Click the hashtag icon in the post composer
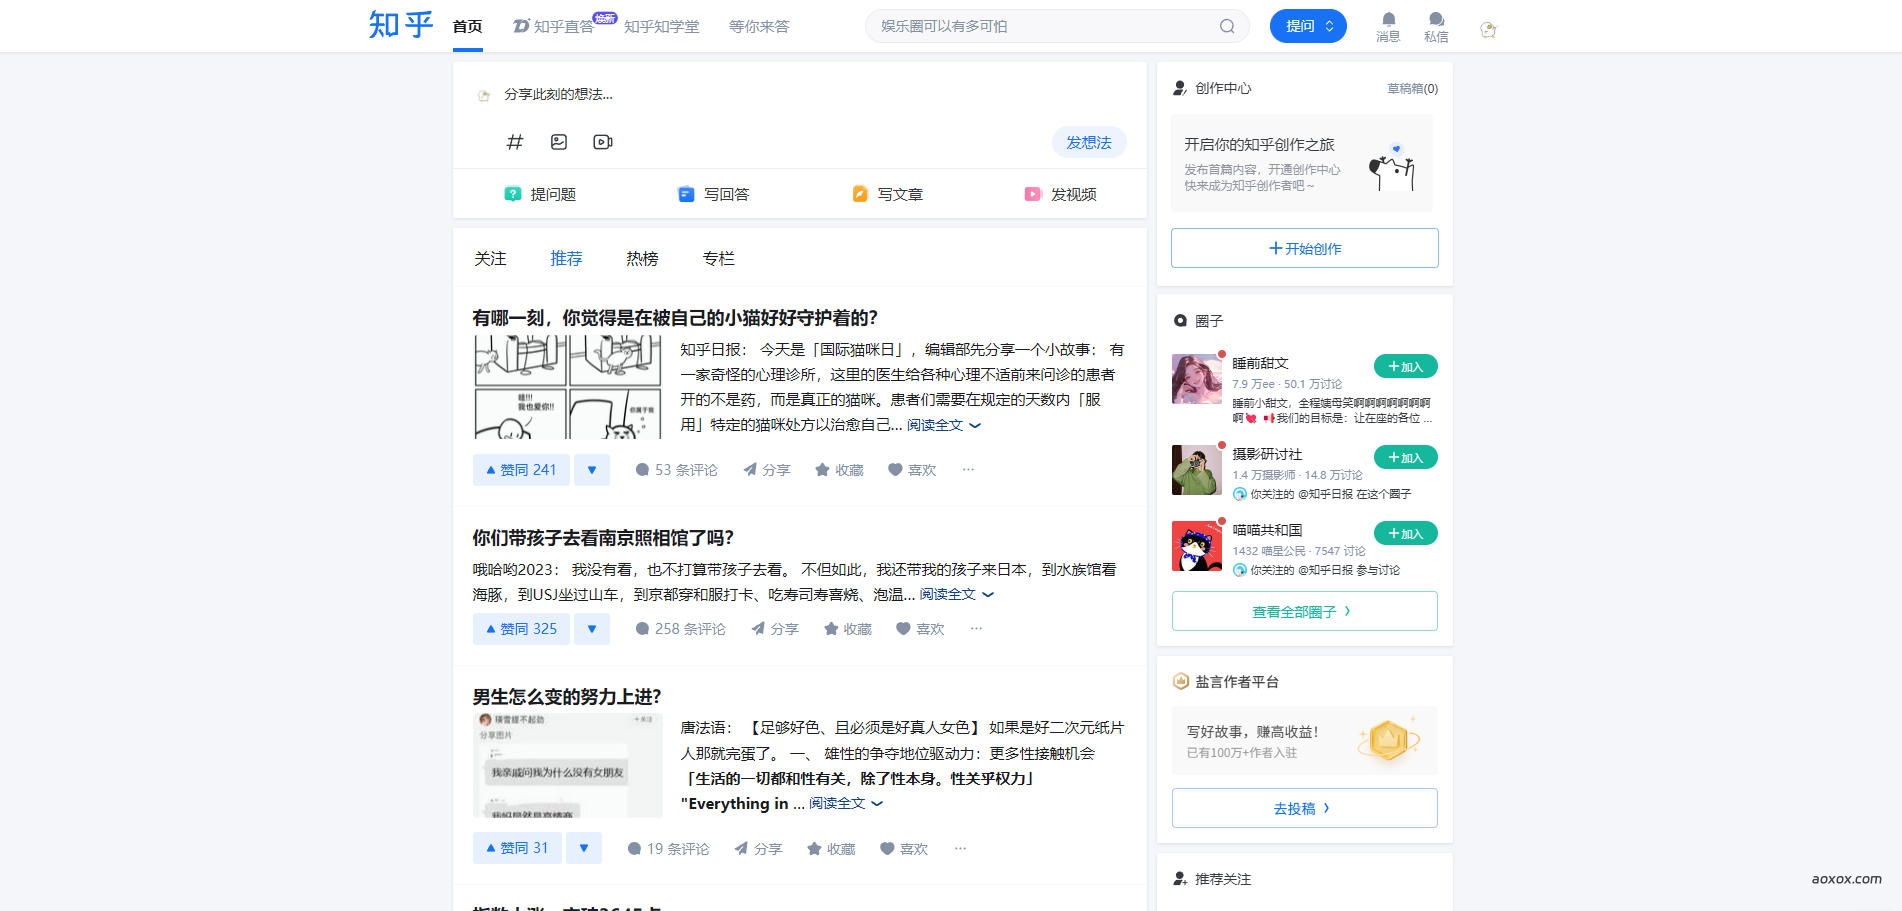This screenshot has height=911, width=1902. coord(515,142)
